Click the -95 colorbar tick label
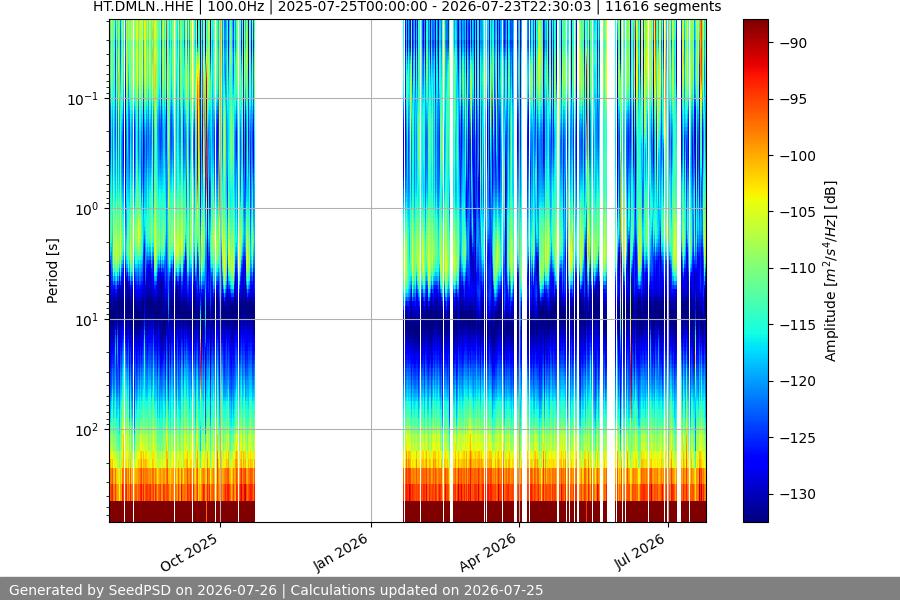The width and height of the screenshot is (900, 600). coord(794,99)
